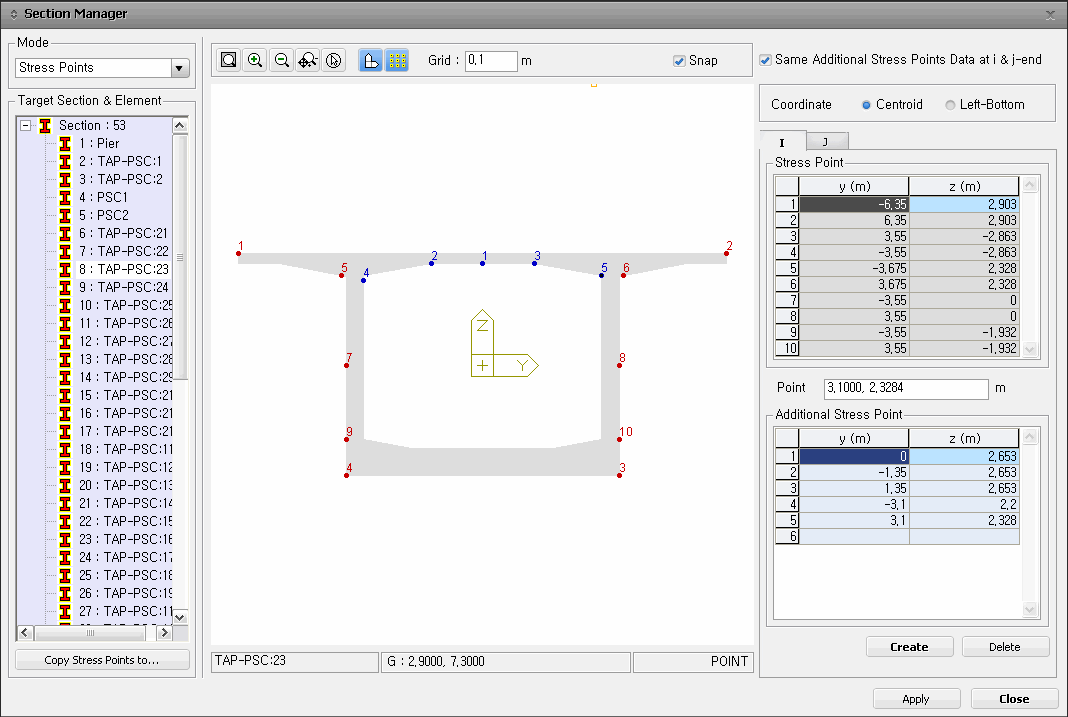Select the Centroid coordinate option
Screen dimensions: 1068x717
point(866,105)
